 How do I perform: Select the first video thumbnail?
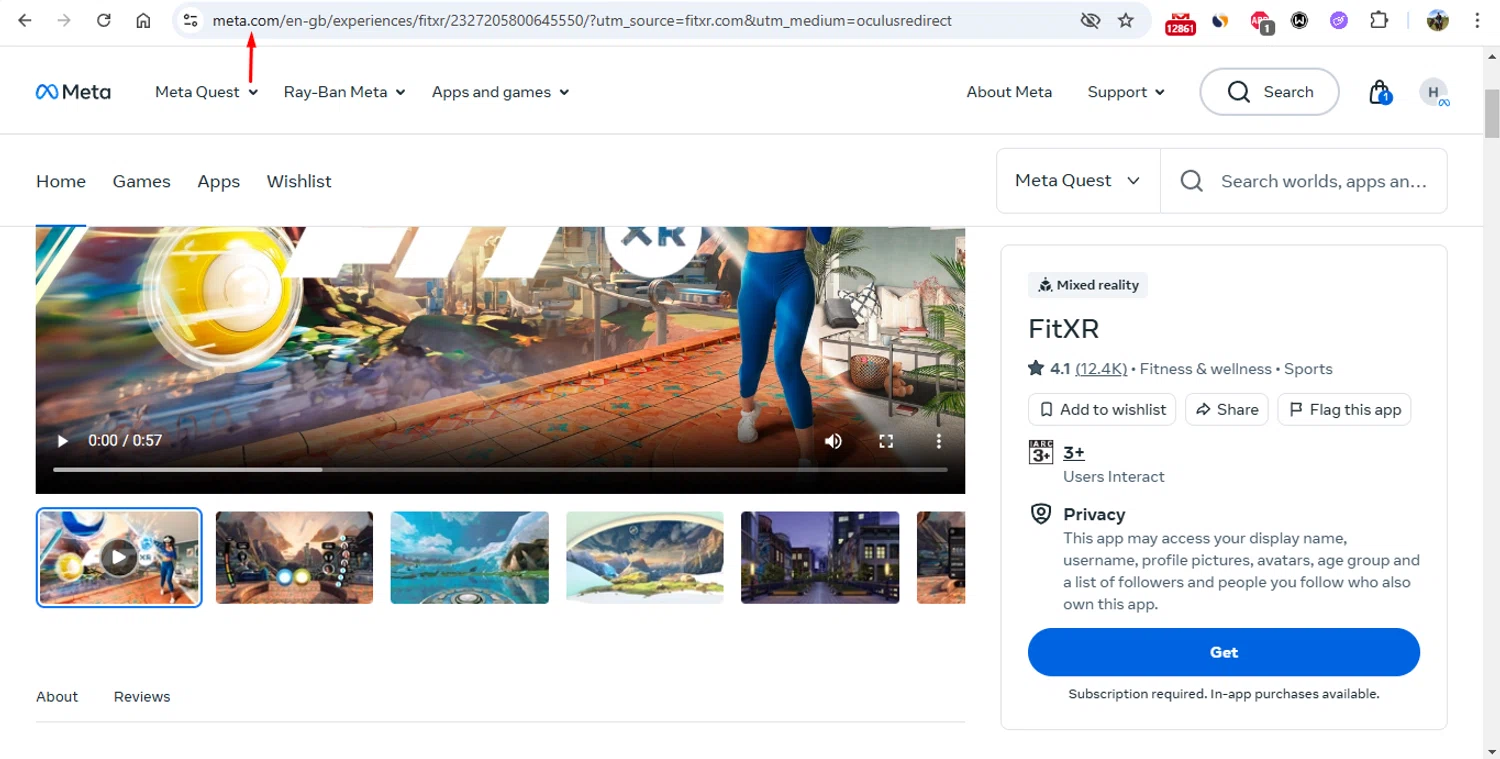[119, 557]
